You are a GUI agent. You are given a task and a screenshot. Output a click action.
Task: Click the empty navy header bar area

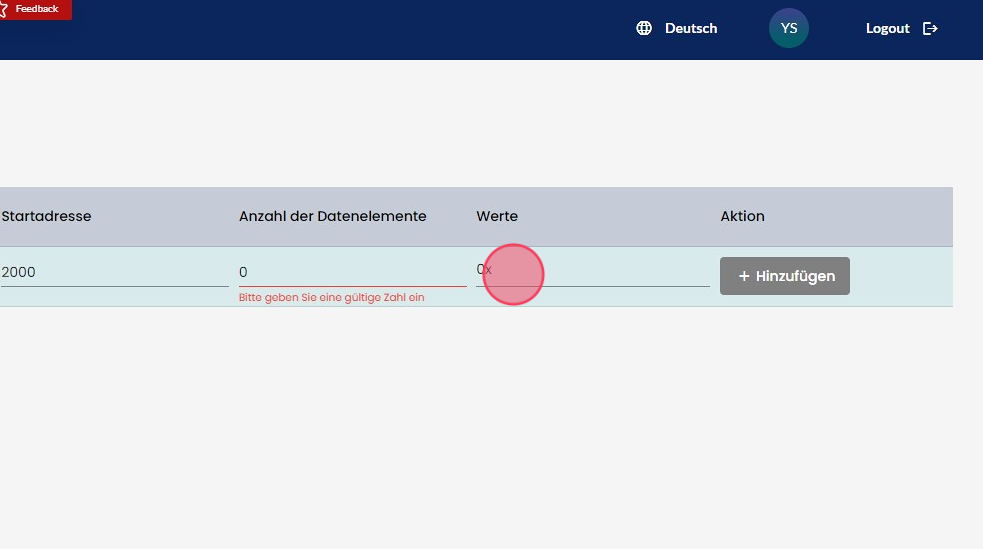tap(350, 28)
